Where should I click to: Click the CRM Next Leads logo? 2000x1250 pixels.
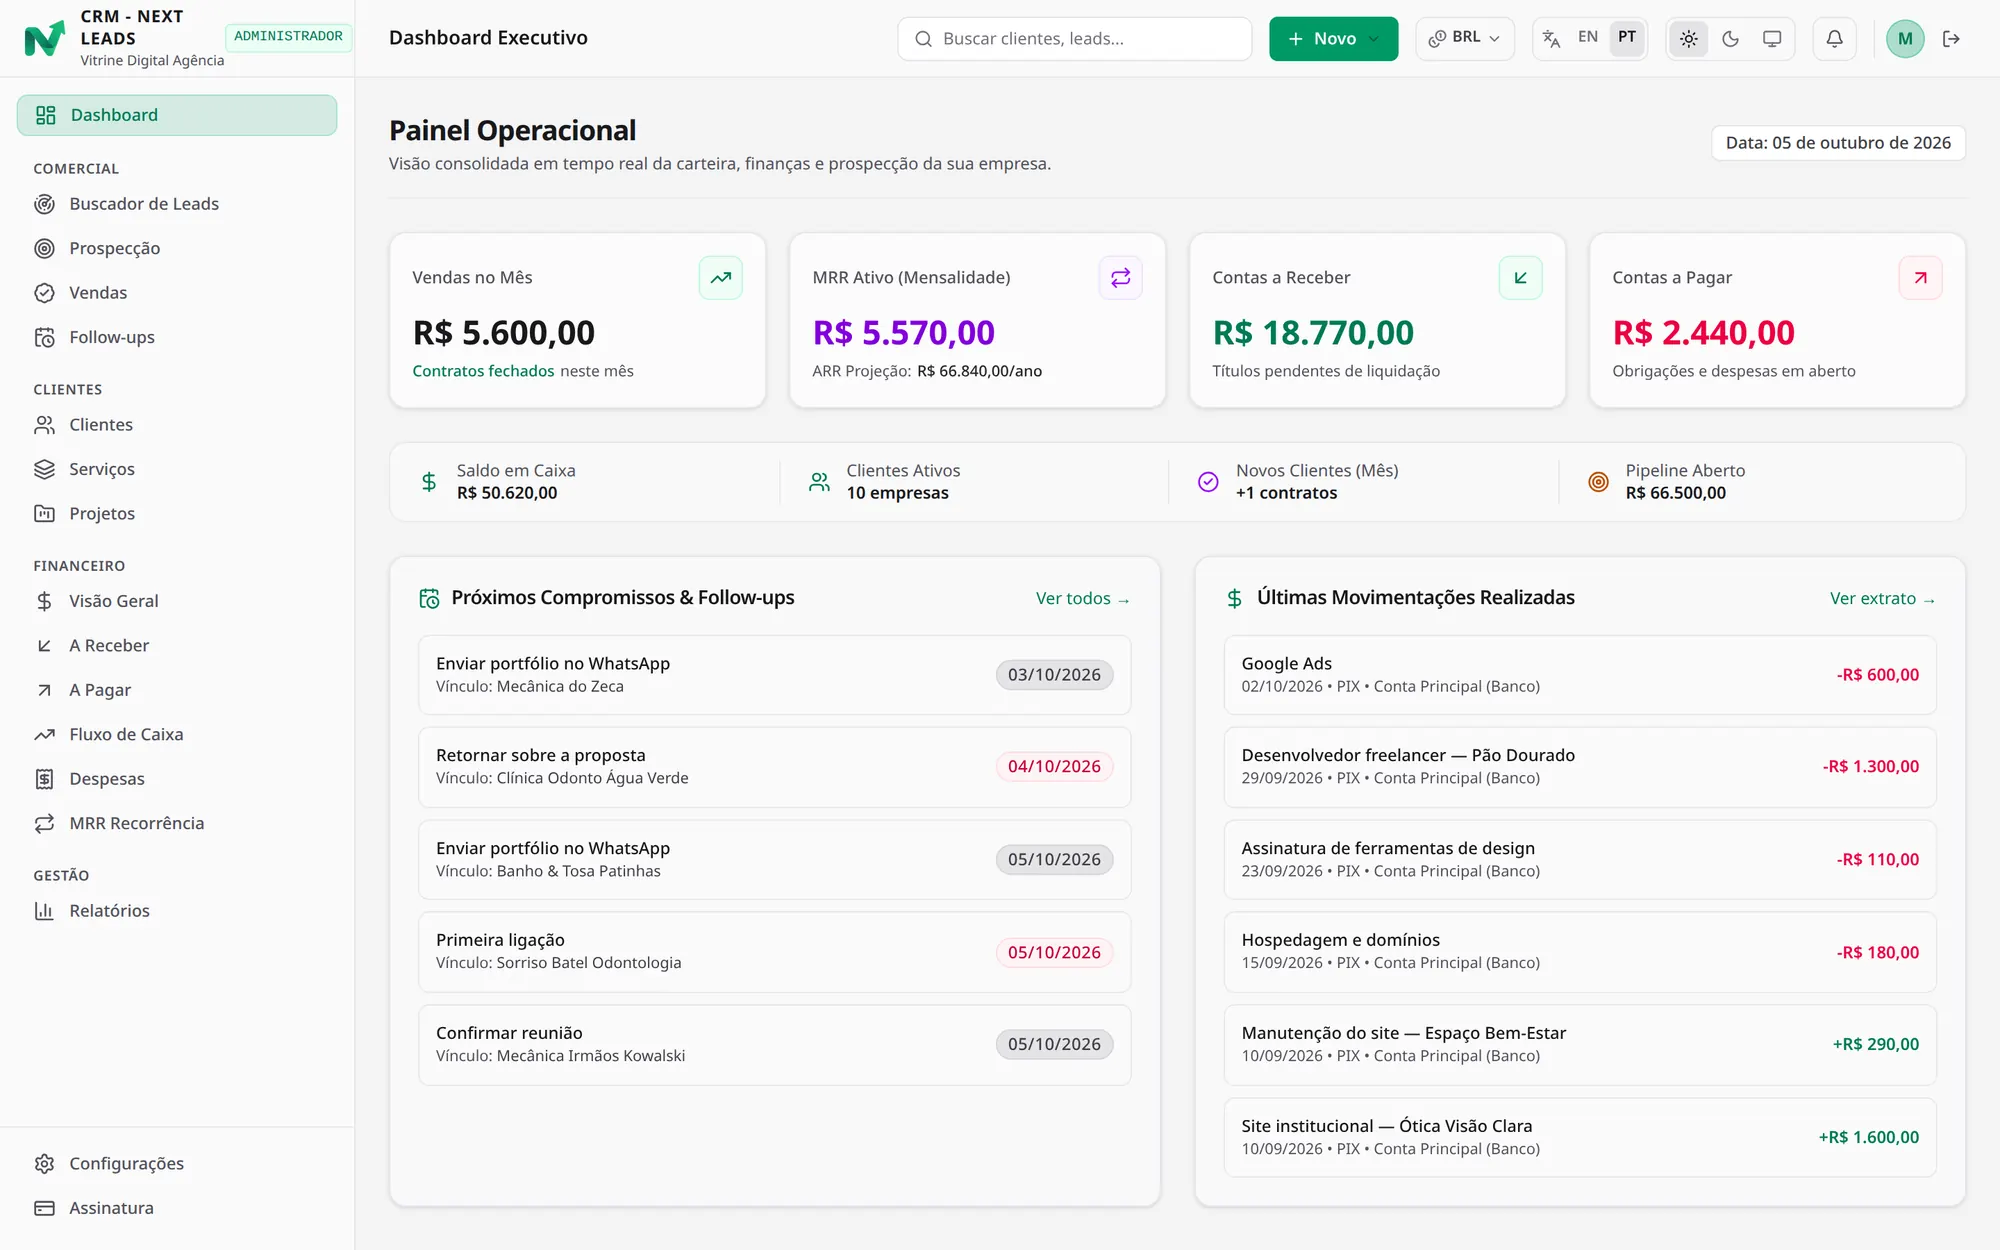[x=44, y=38]
